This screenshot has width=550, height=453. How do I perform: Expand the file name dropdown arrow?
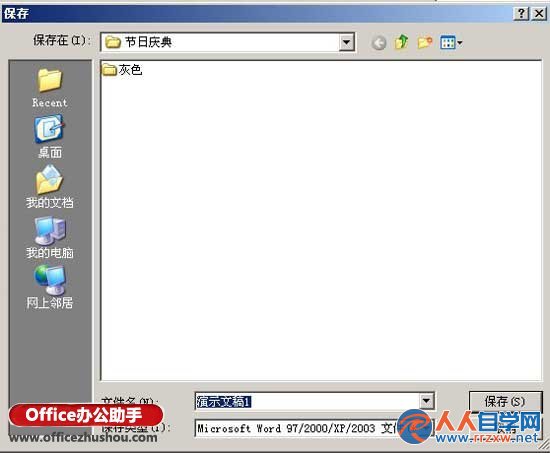[427, 401]
